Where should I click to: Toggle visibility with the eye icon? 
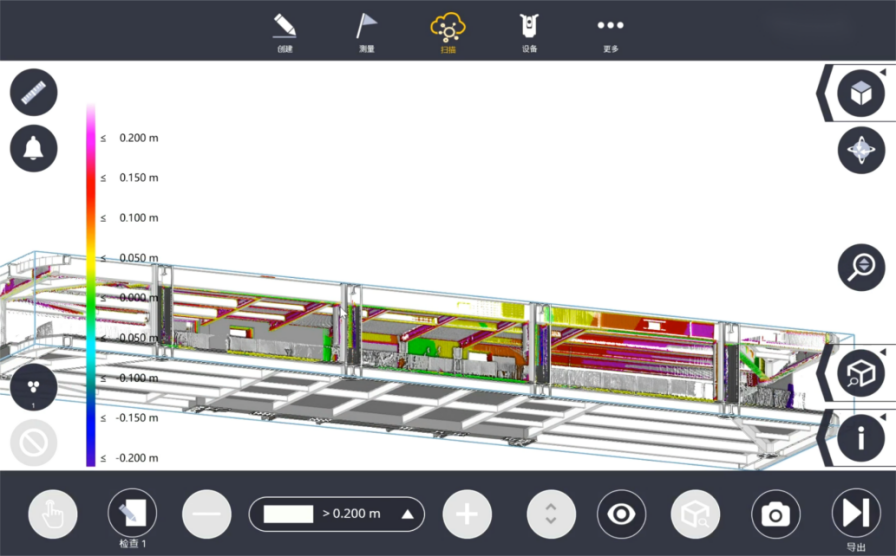pyautogui.click(x=621, y=514)
